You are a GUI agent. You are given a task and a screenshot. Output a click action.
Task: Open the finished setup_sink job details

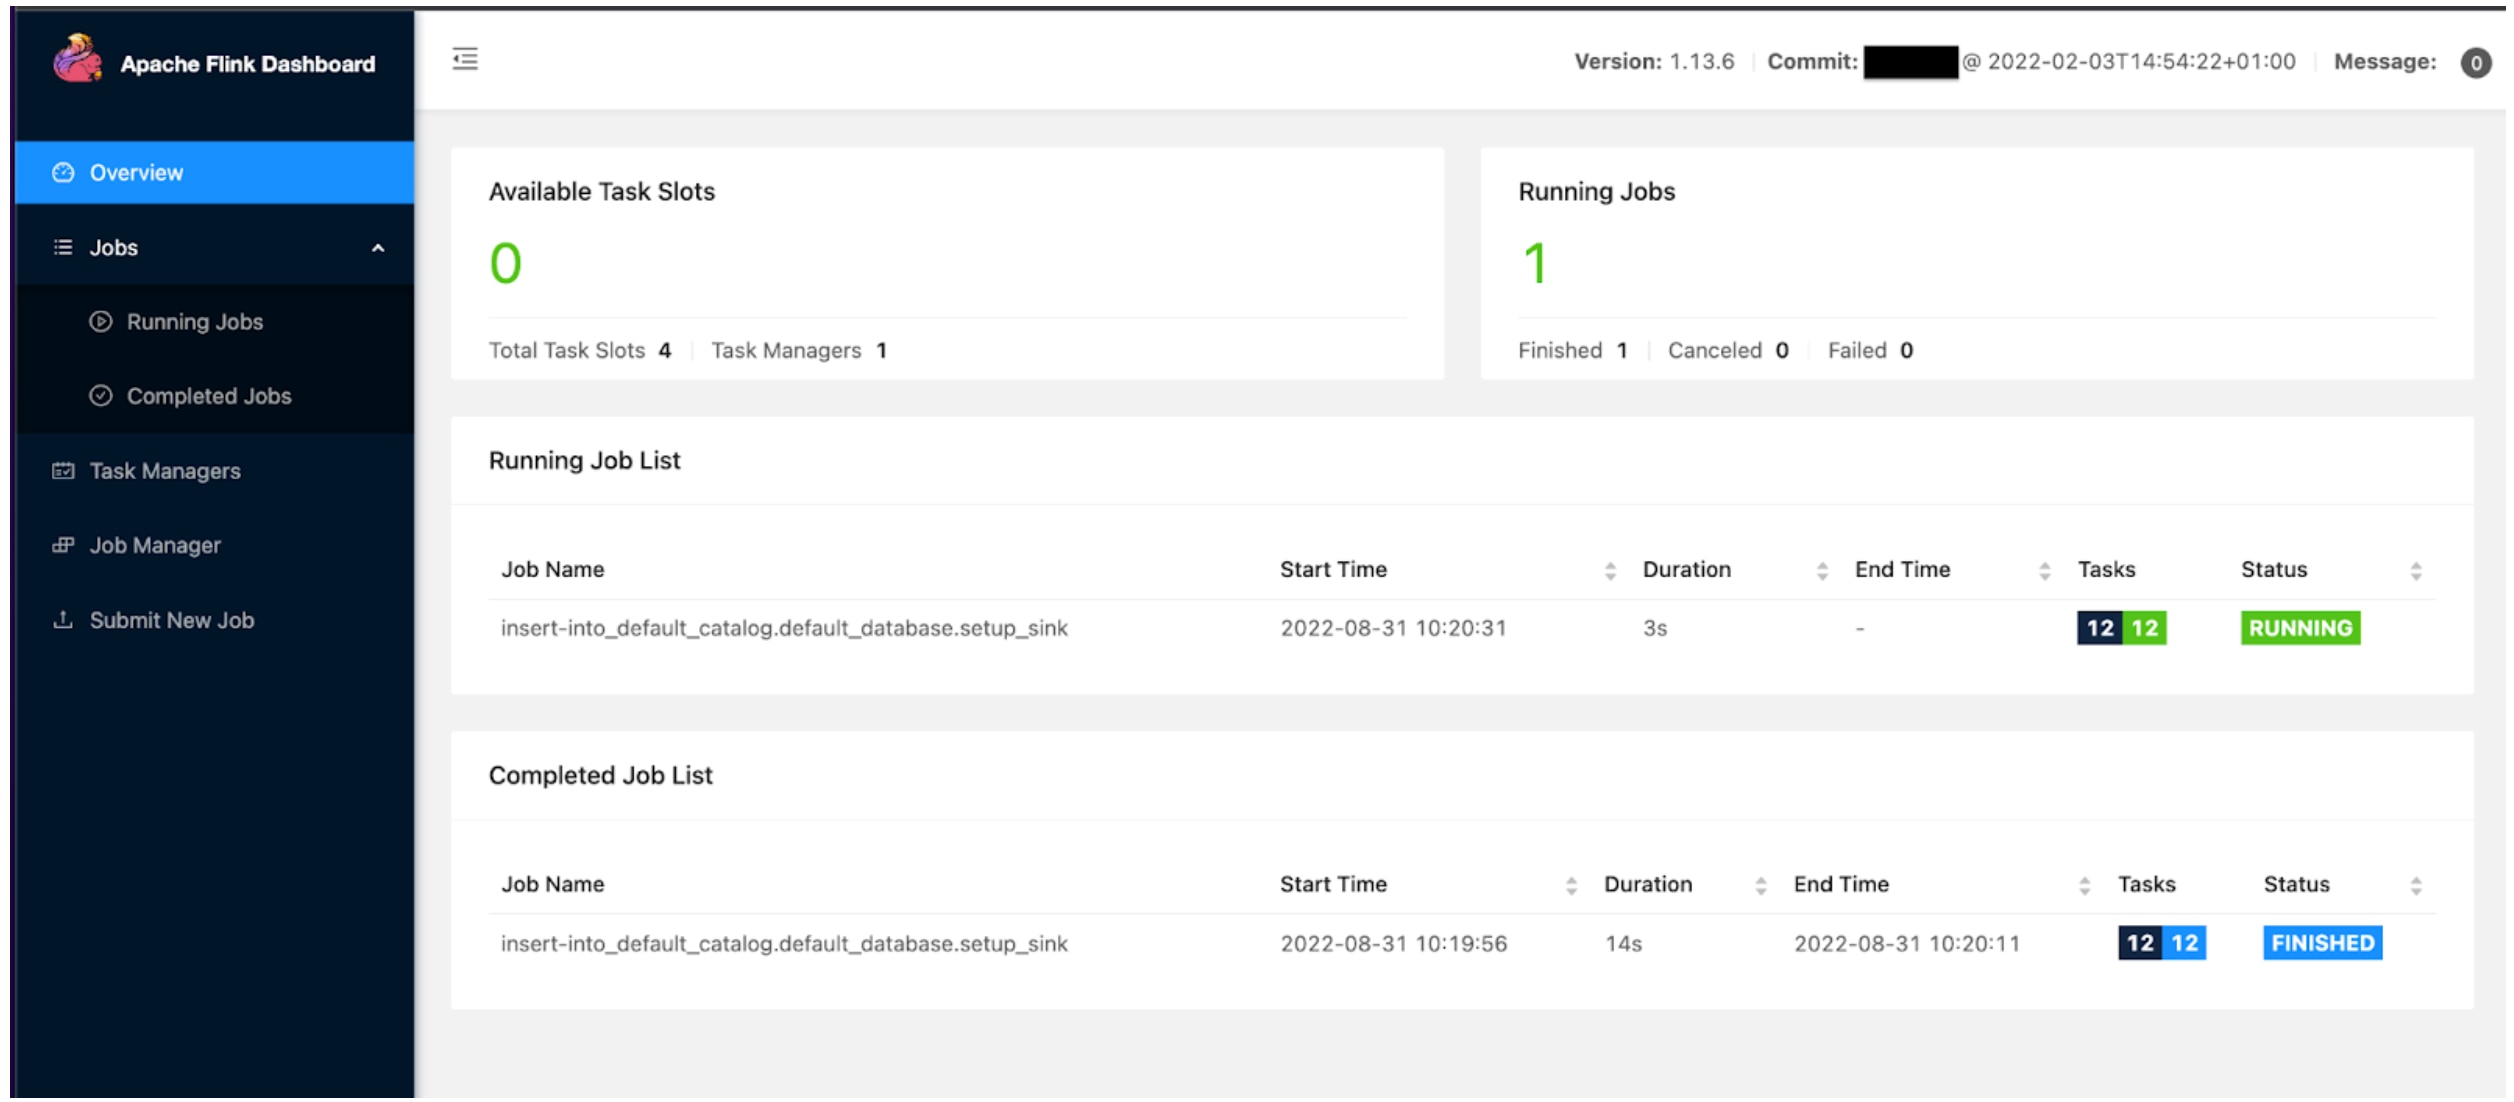pyautogui.click(x=785, y=942)
